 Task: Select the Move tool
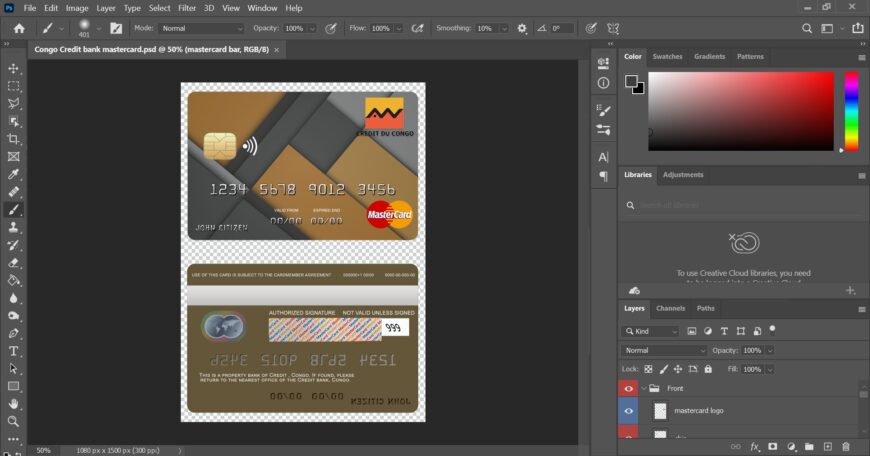(x=13, y=68)
